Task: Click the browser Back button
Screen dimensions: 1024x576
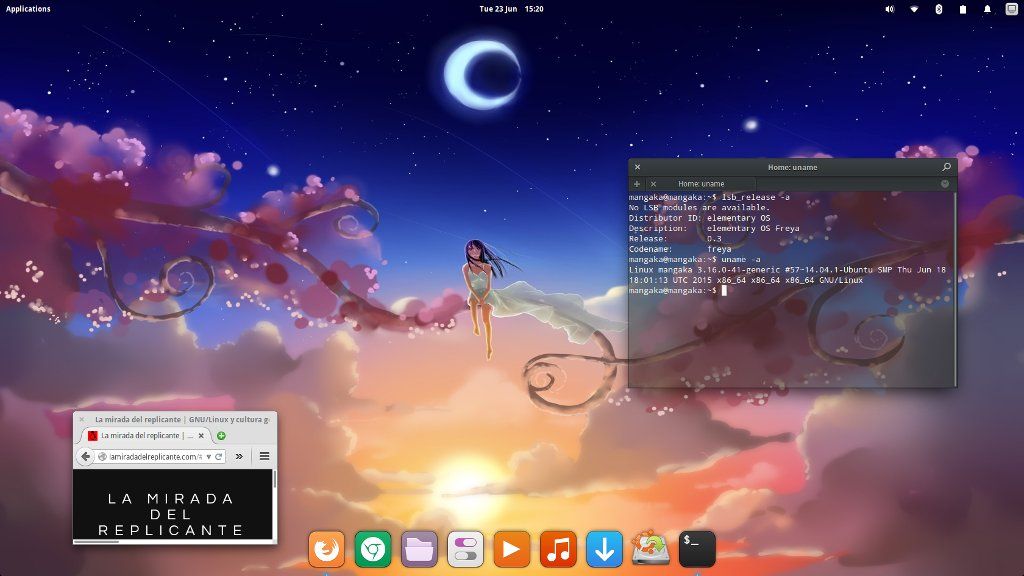Action: 85,456
